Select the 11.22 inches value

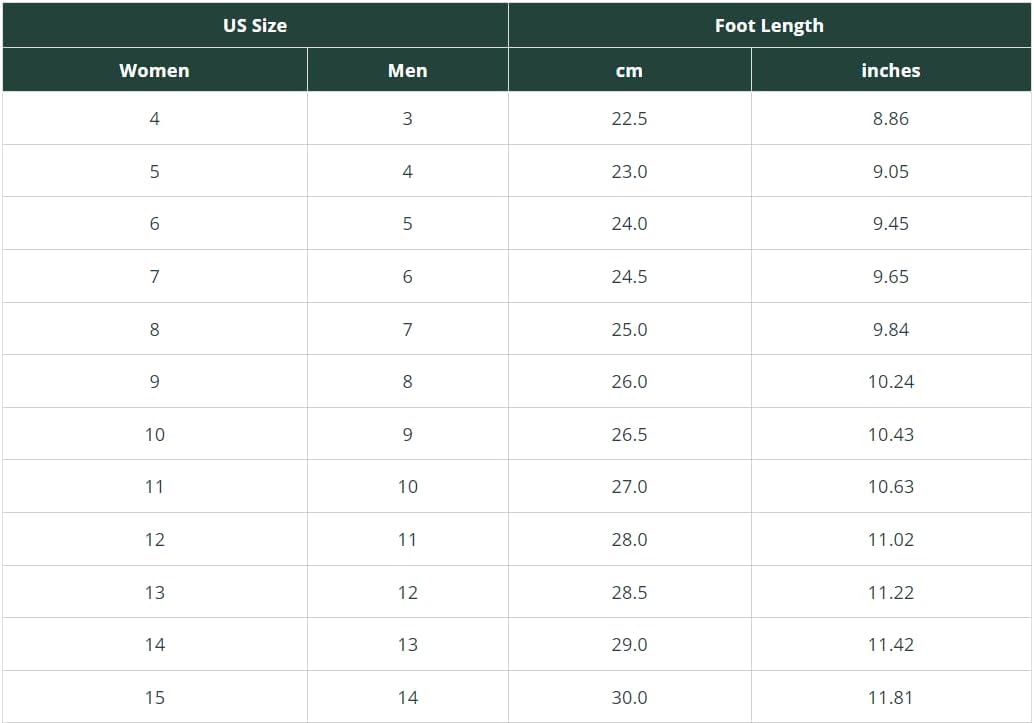point(890,593)
